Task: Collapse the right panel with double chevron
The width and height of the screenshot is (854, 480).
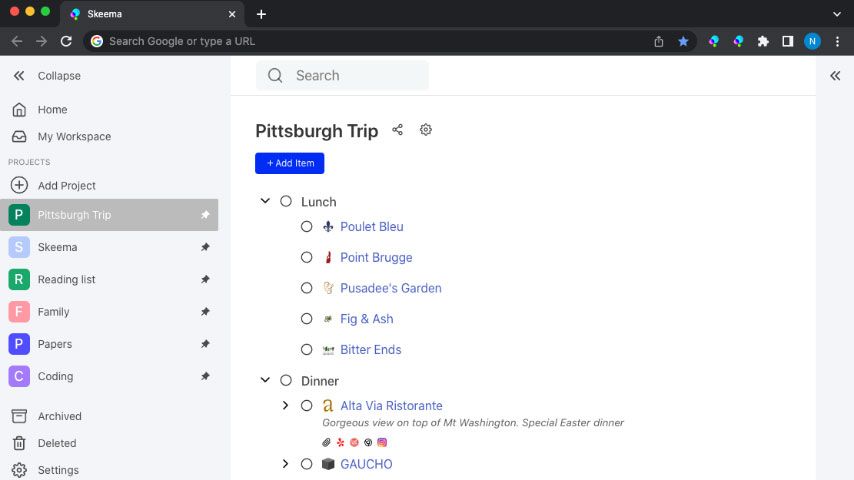Action: (x=835, y=76)
